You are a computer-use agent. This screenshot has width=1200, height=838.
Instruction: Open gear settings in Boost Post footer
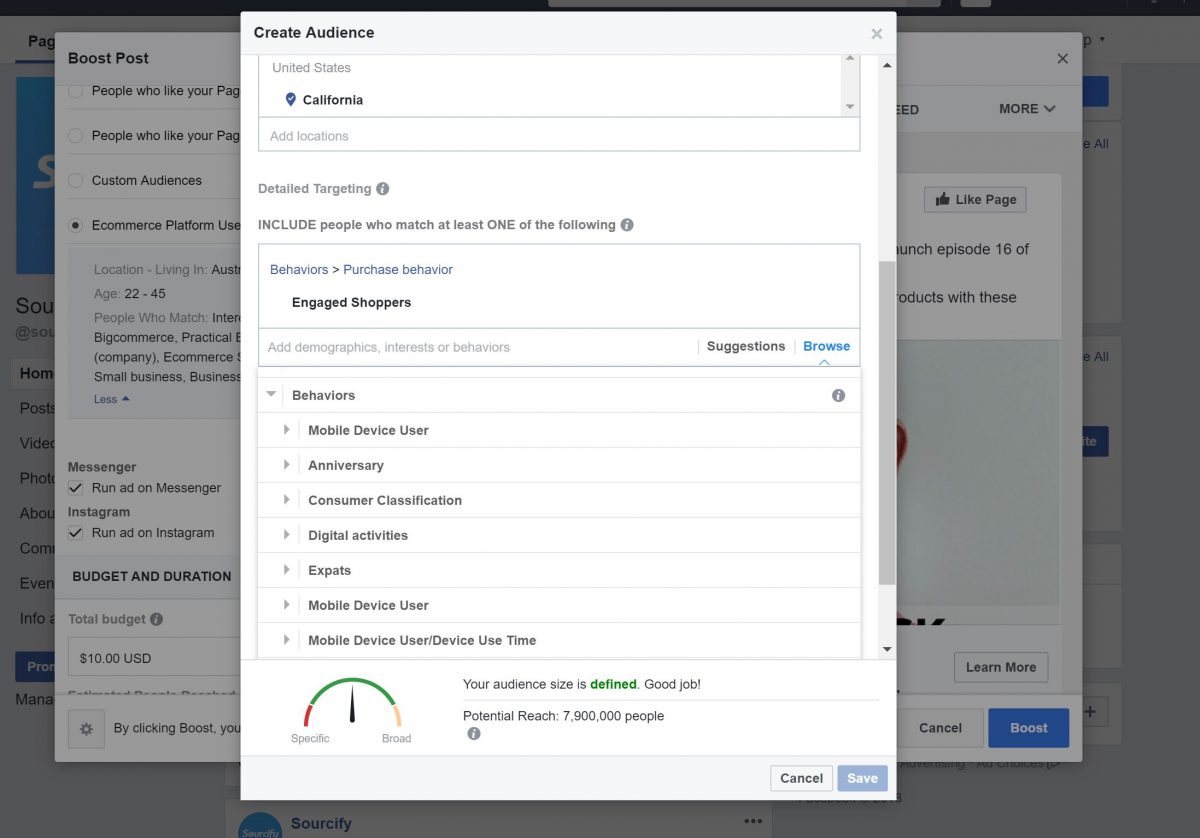pos(86,728)
